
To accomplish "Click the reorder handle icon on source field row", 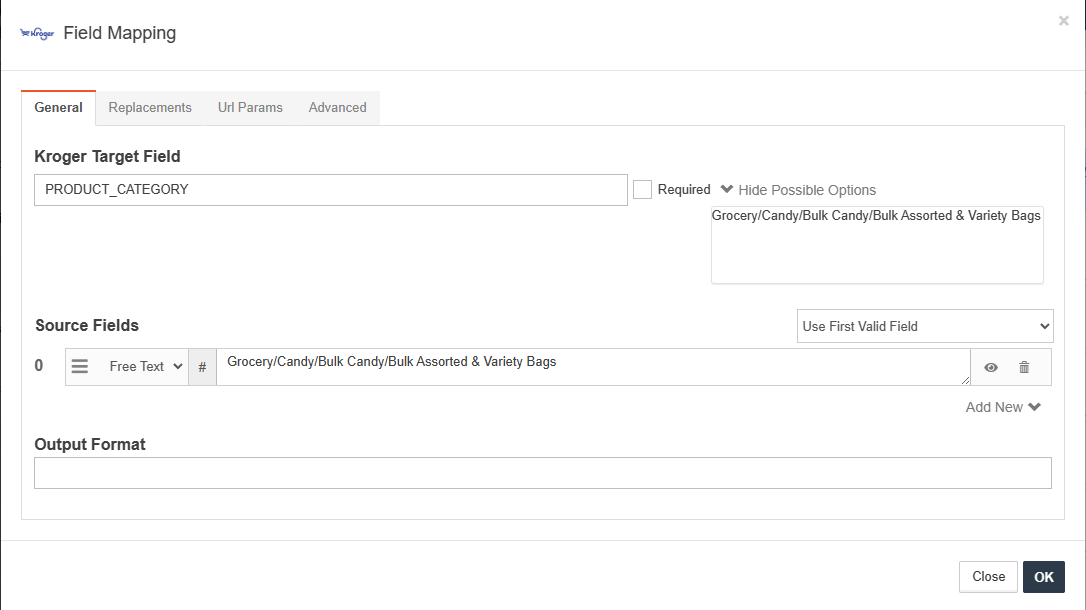I will point(79,366).
